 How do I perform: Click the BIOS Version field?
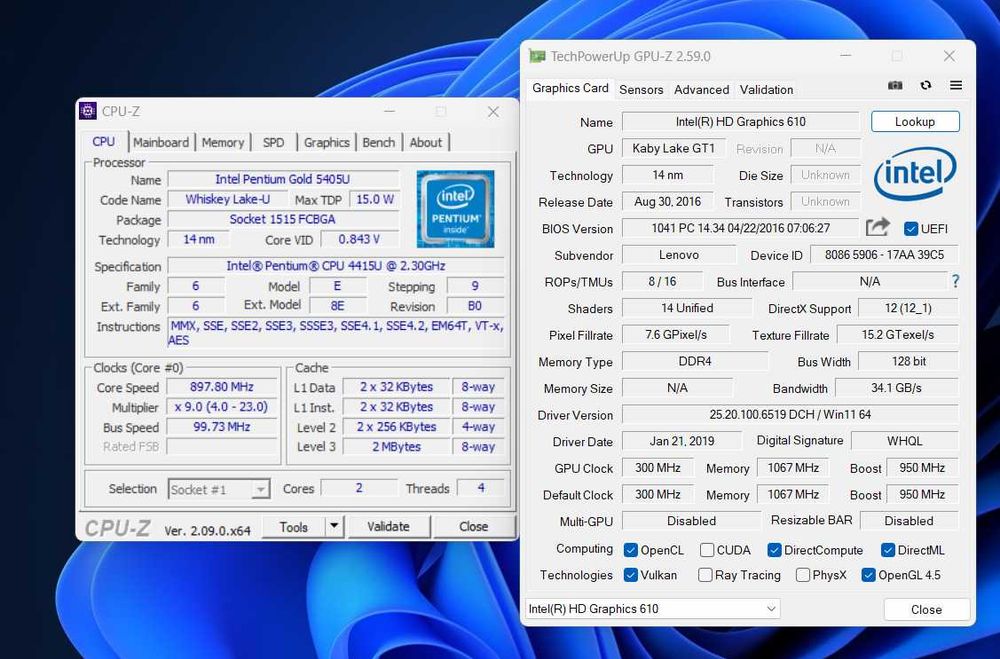(740, 228)
